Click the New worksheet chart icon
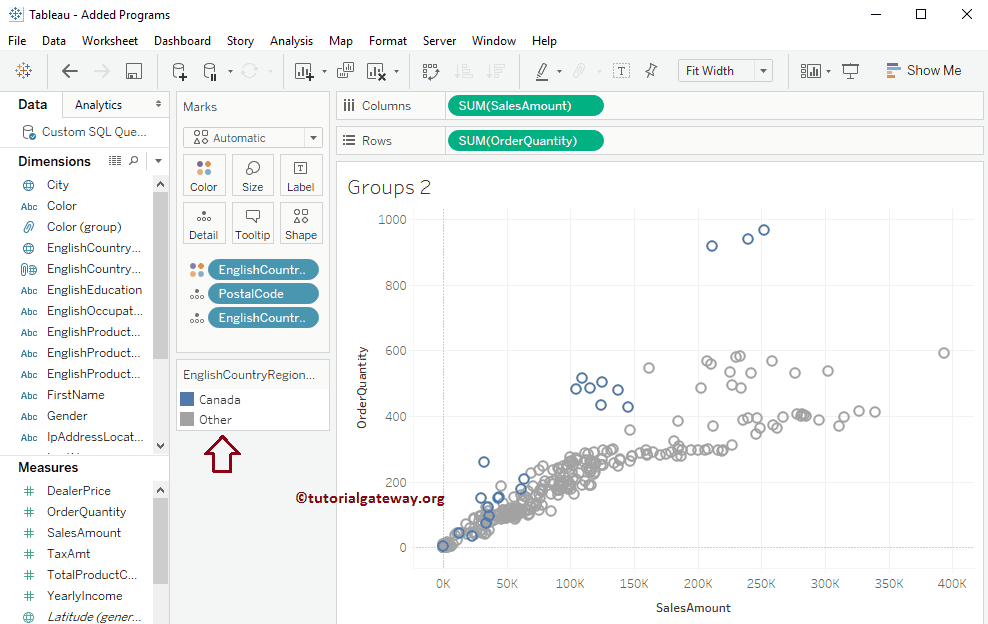This screenshot has width=988, height=624. click(x=304, y=71)
